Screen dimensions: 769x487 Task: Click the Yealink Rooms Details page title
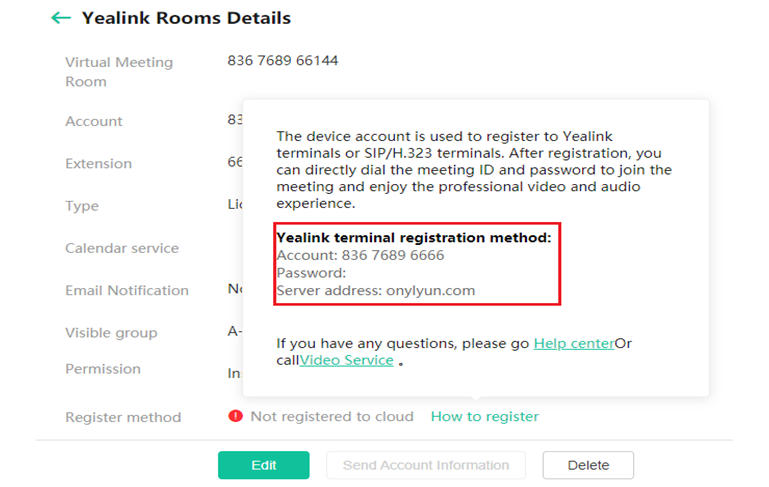coord(186,18)
